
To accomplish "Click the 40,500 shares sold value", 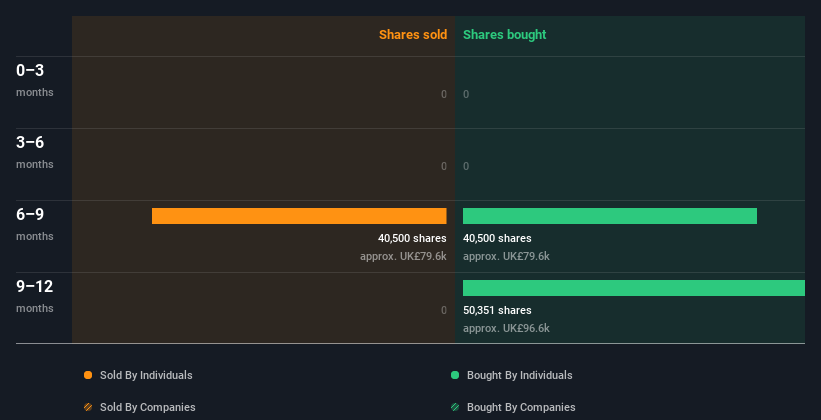I will [412, 238].
